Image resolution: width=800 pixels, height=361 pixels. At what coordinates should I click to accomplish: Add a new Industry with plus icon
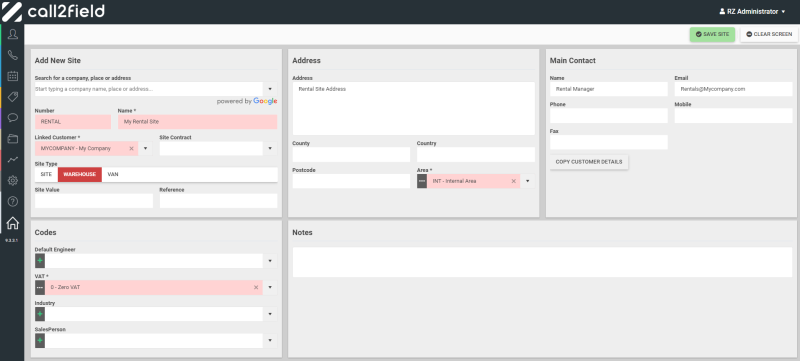(x=40, y=314)
